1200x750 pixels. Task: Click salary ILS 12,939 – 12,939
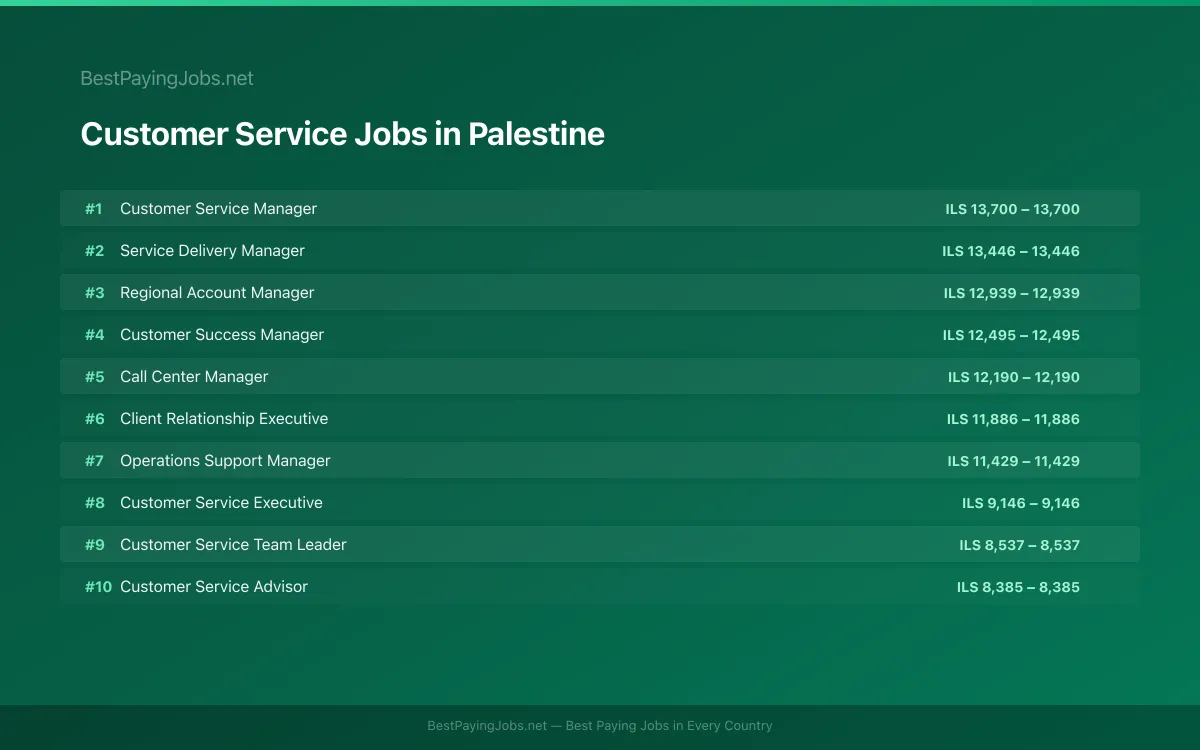[1012, 293]
